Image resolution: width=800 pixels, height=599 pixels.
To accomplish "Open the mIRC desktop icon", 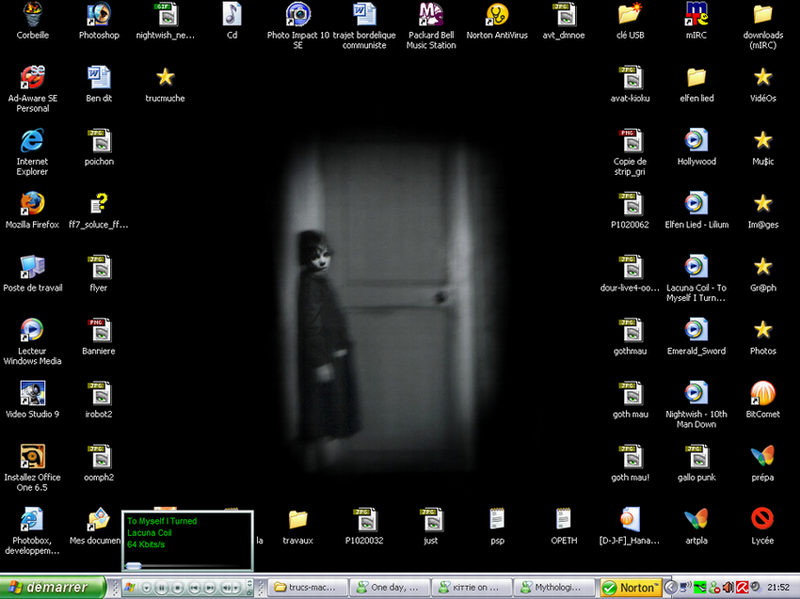I will [696, 14].
